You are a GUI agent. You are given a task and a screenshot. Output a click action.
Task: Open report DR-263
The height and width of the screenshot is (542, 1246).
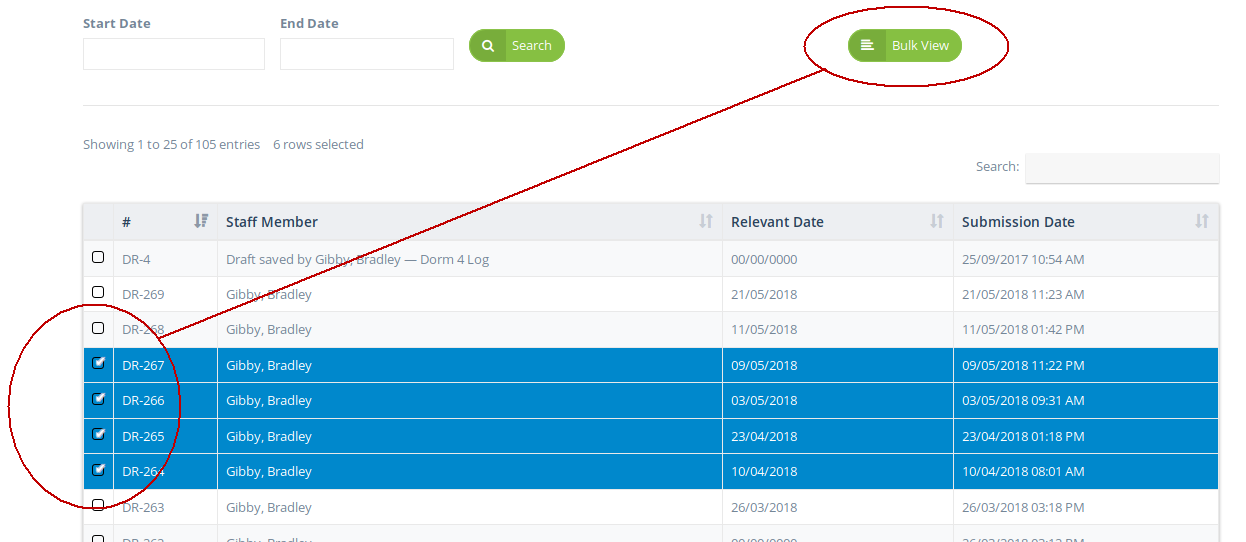143,508
